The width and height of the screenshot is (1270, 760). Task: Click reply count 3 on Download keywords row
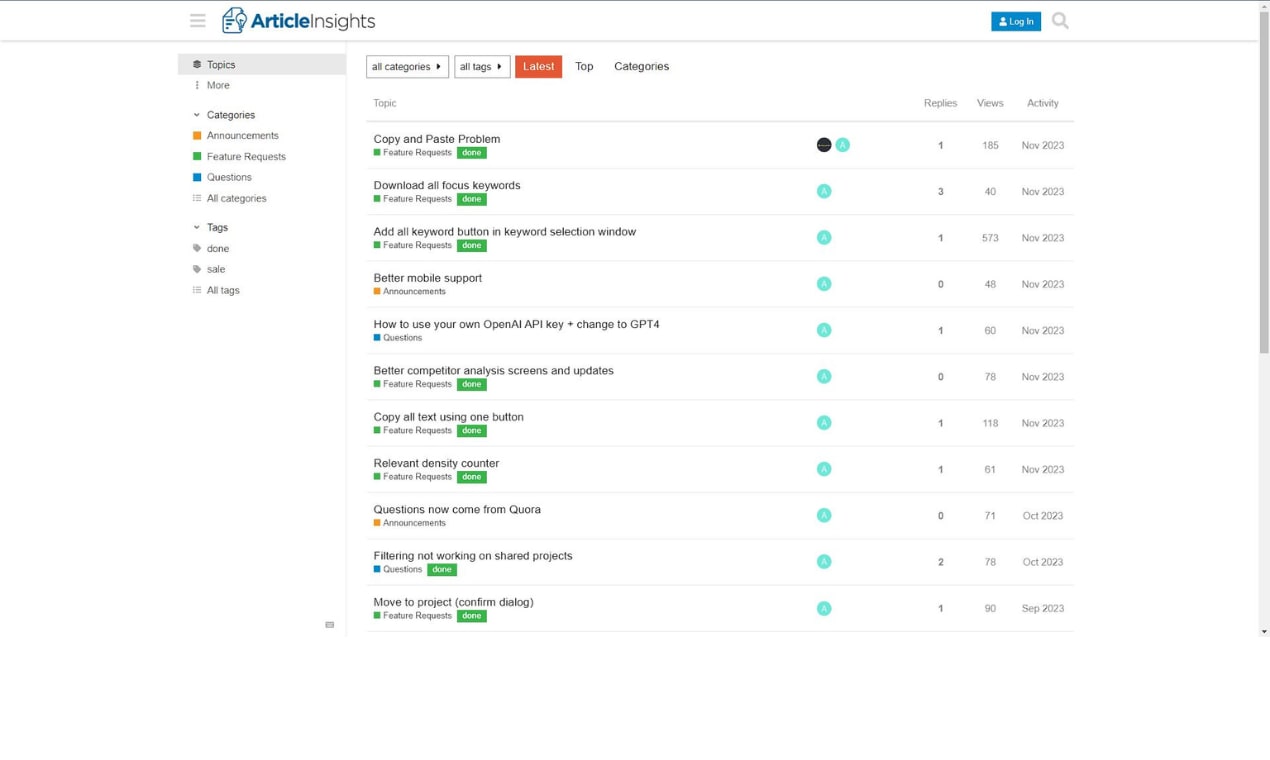[x=940, y=191]
